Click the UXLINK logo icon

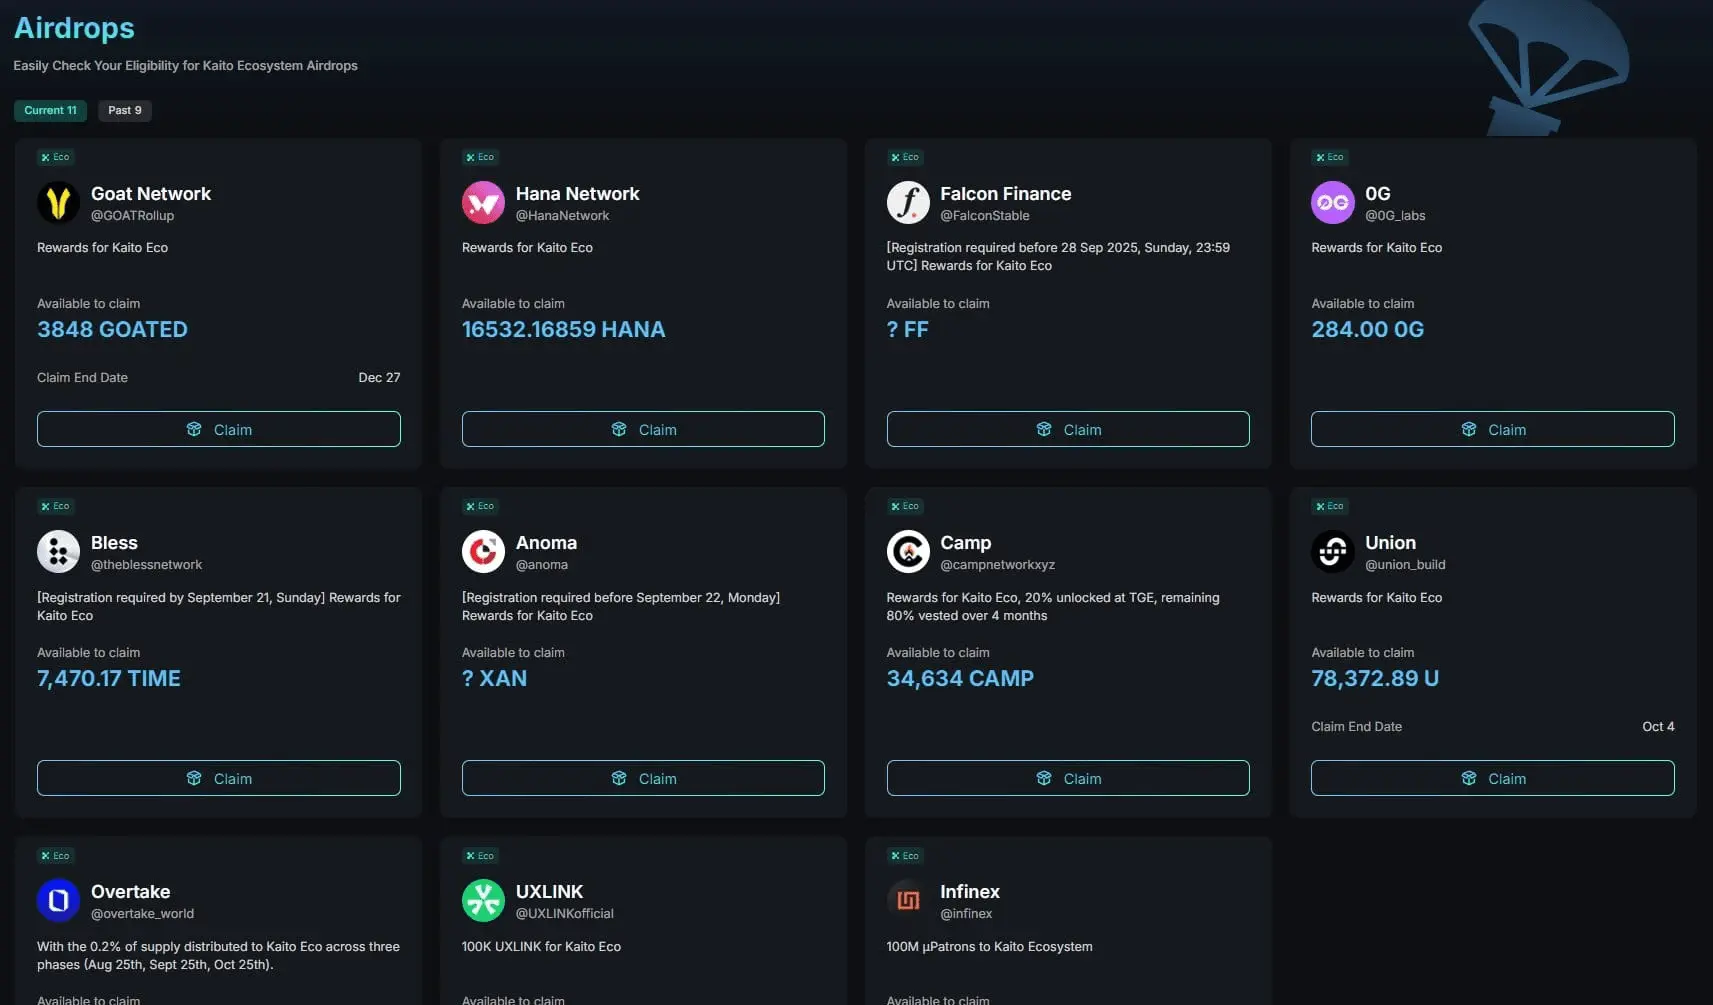[x=483, y=901]
